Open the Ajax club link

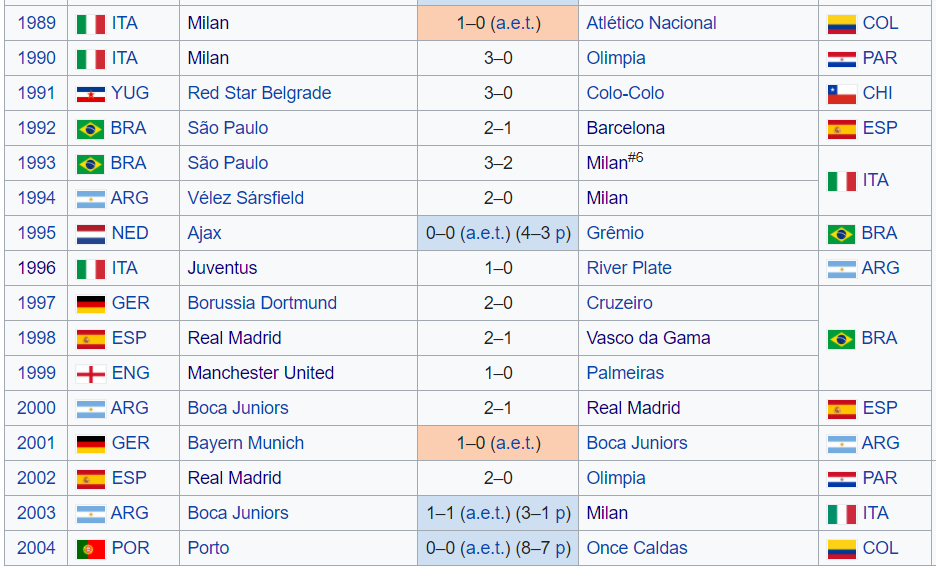tap(204, 233)
